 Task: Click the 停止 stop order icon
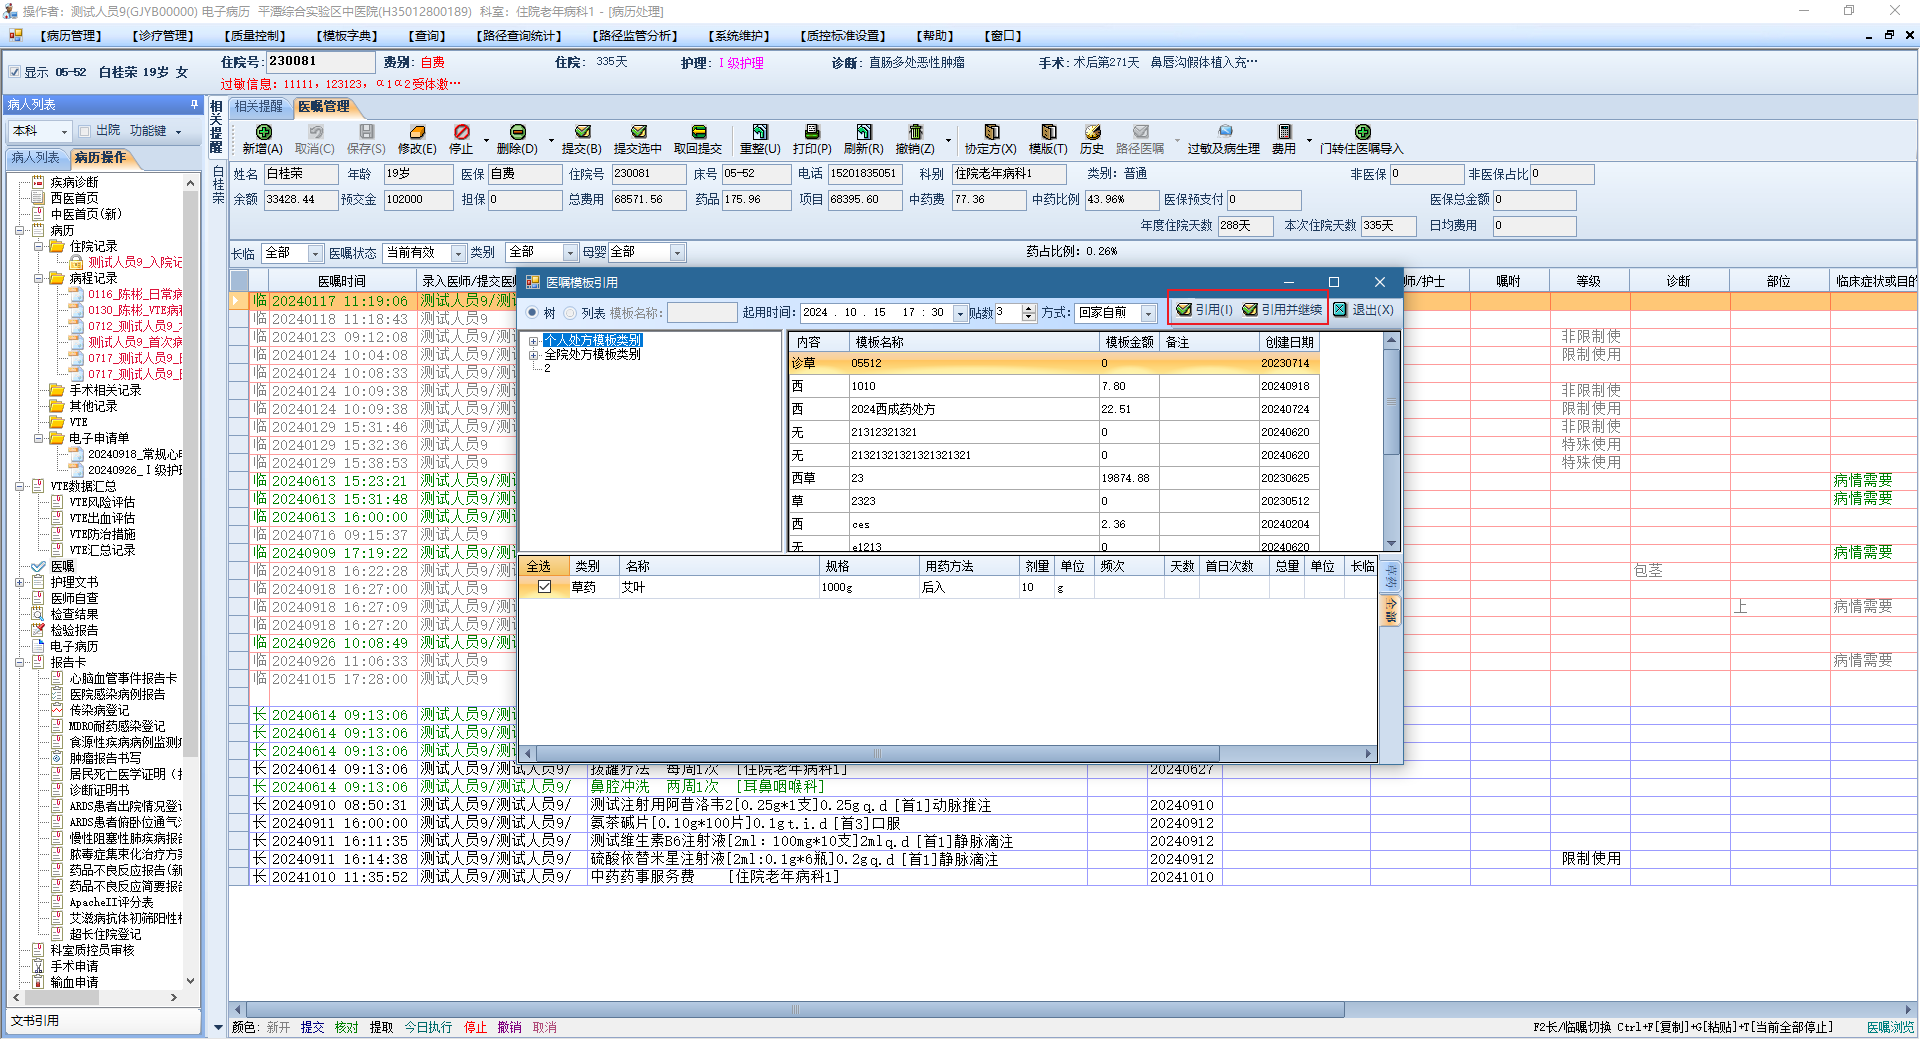click(x=461, y=133)
